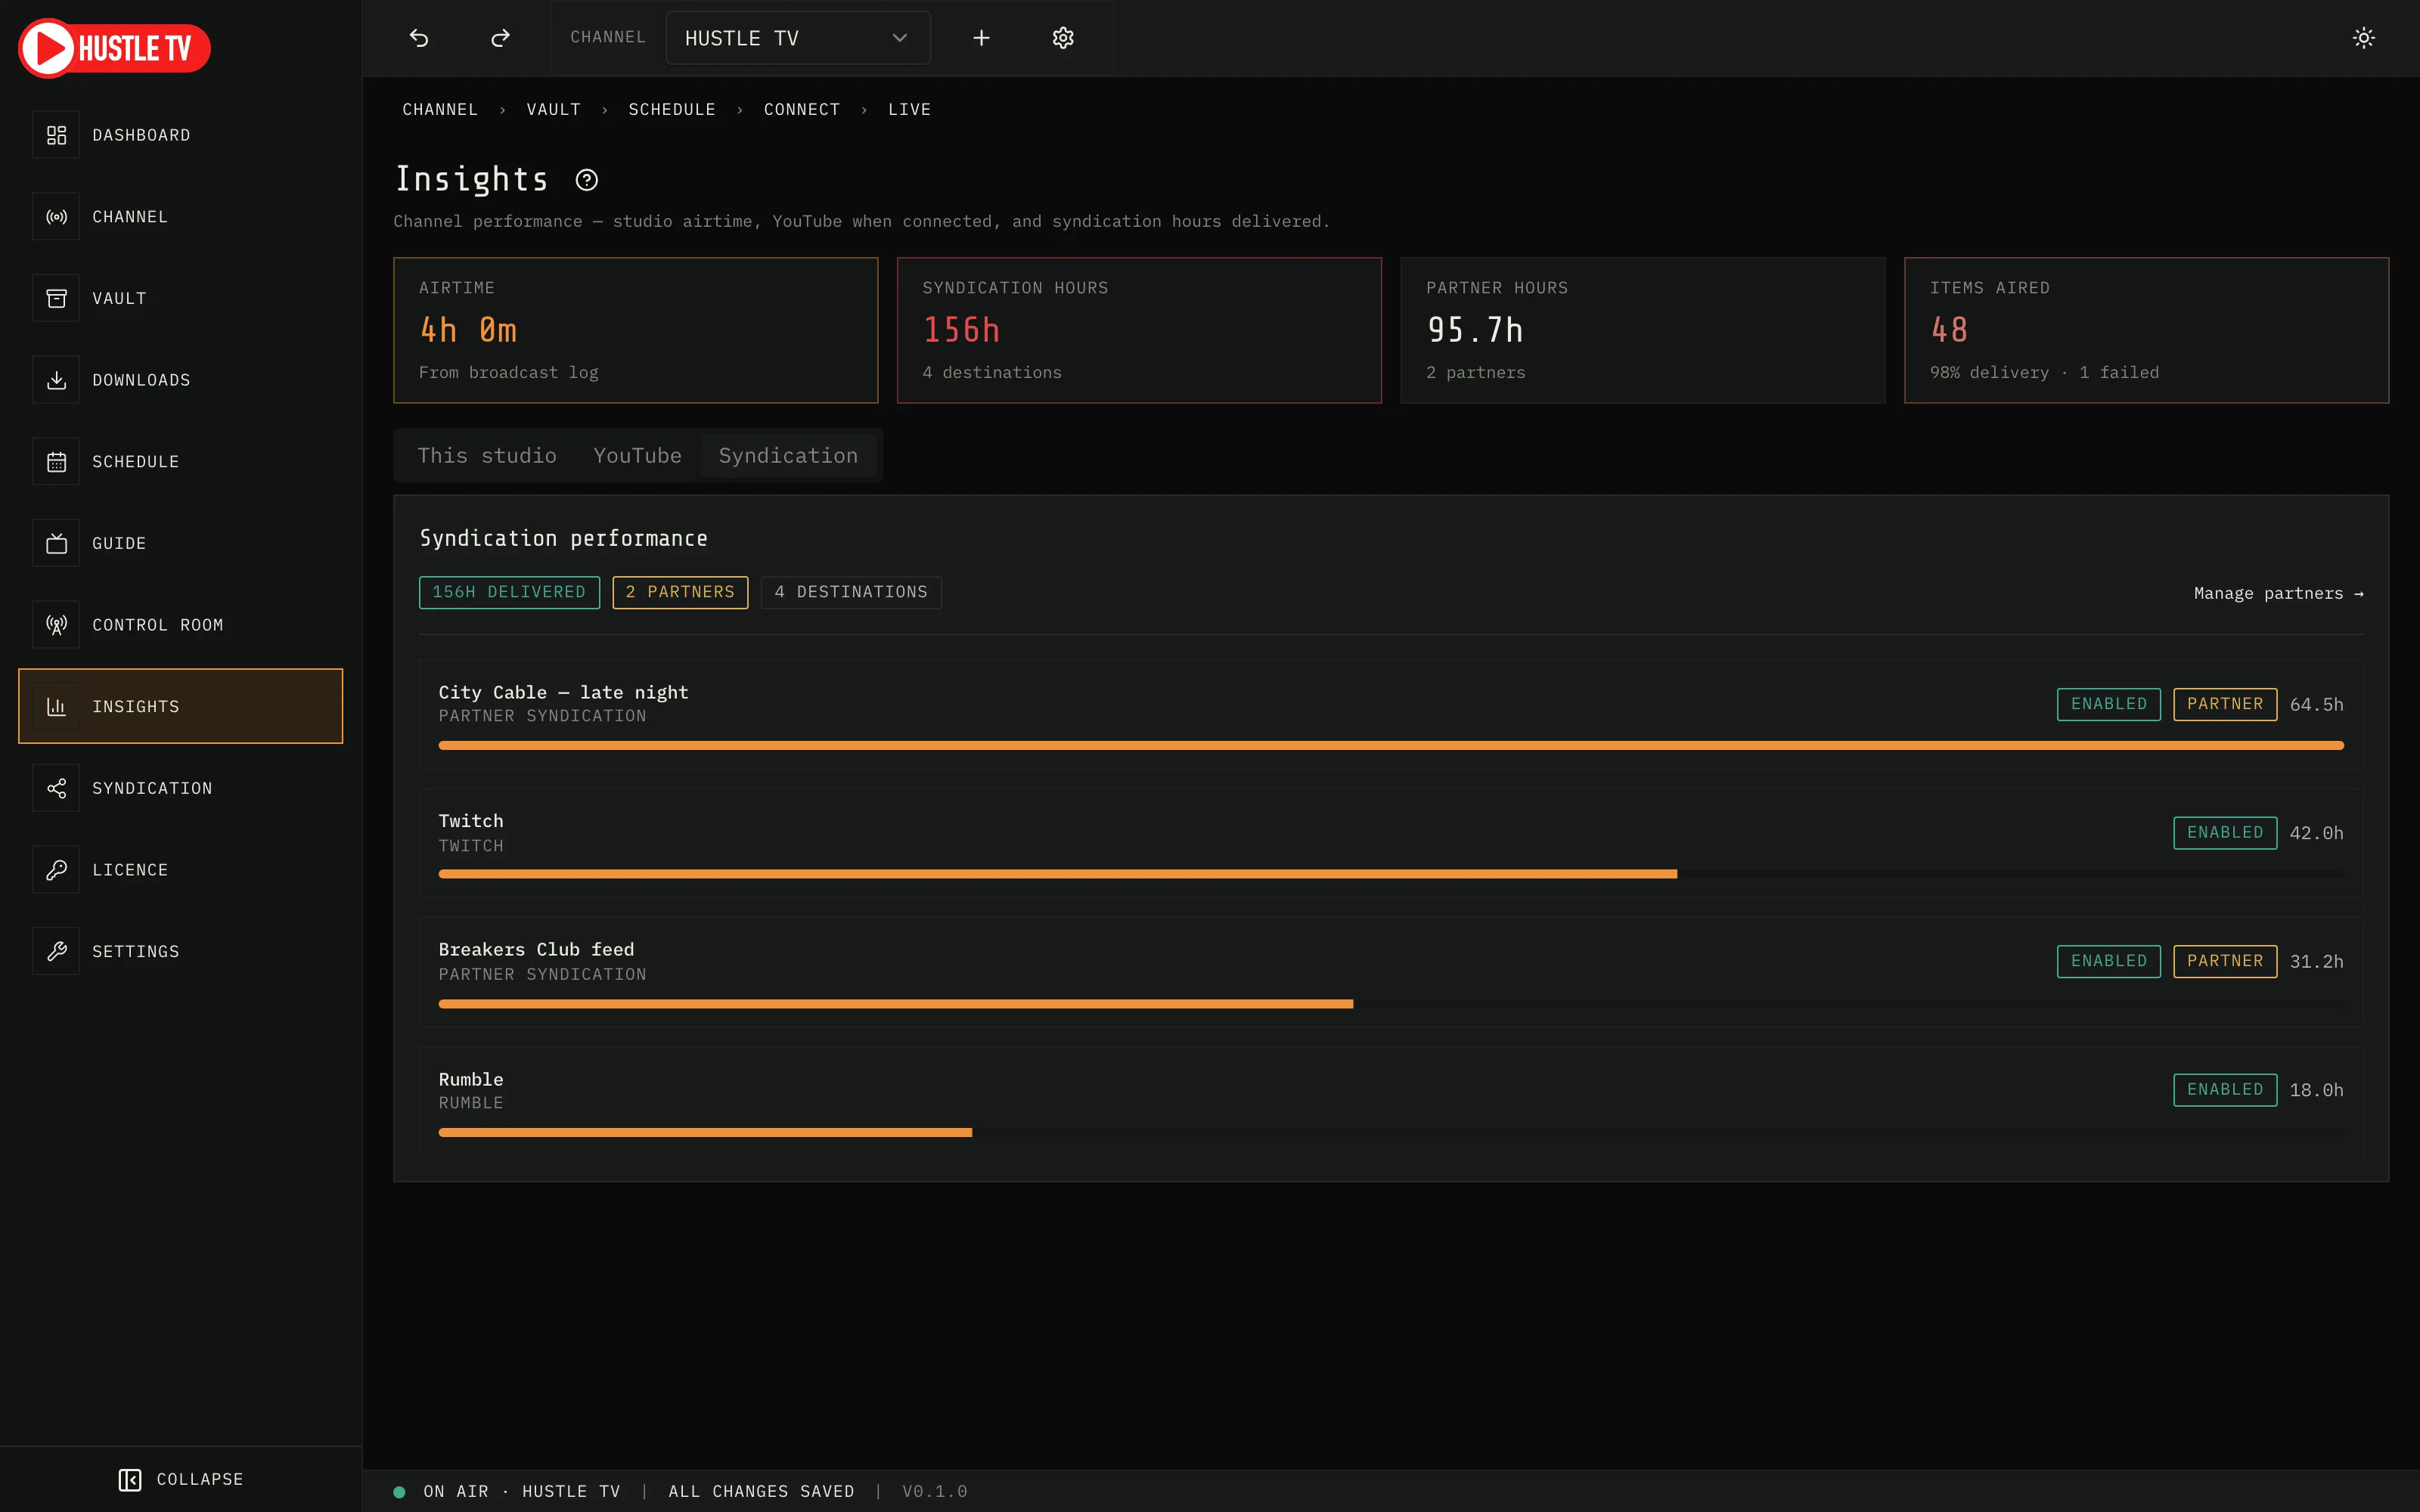Open the Partner Hours stat card

1643,330
